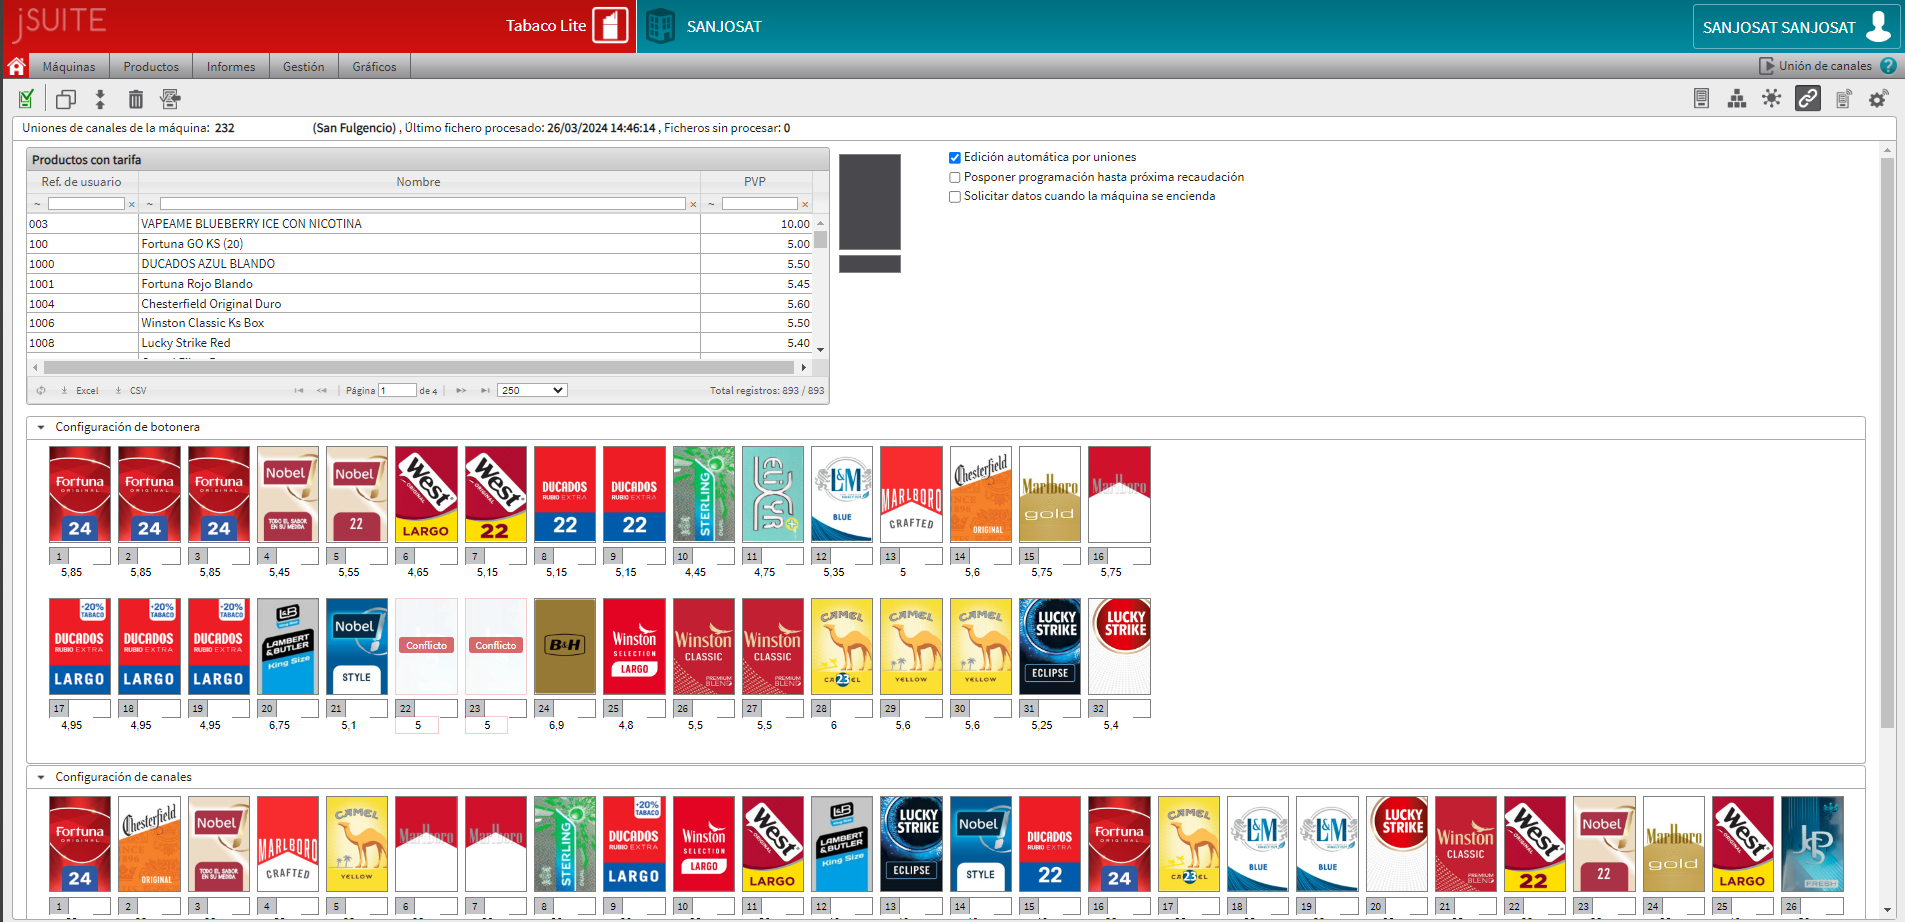The width and height of the screenshot is (1905, 922).
Task: Click the Conflicto pack on button 22
Action: [x=426, y=646]
